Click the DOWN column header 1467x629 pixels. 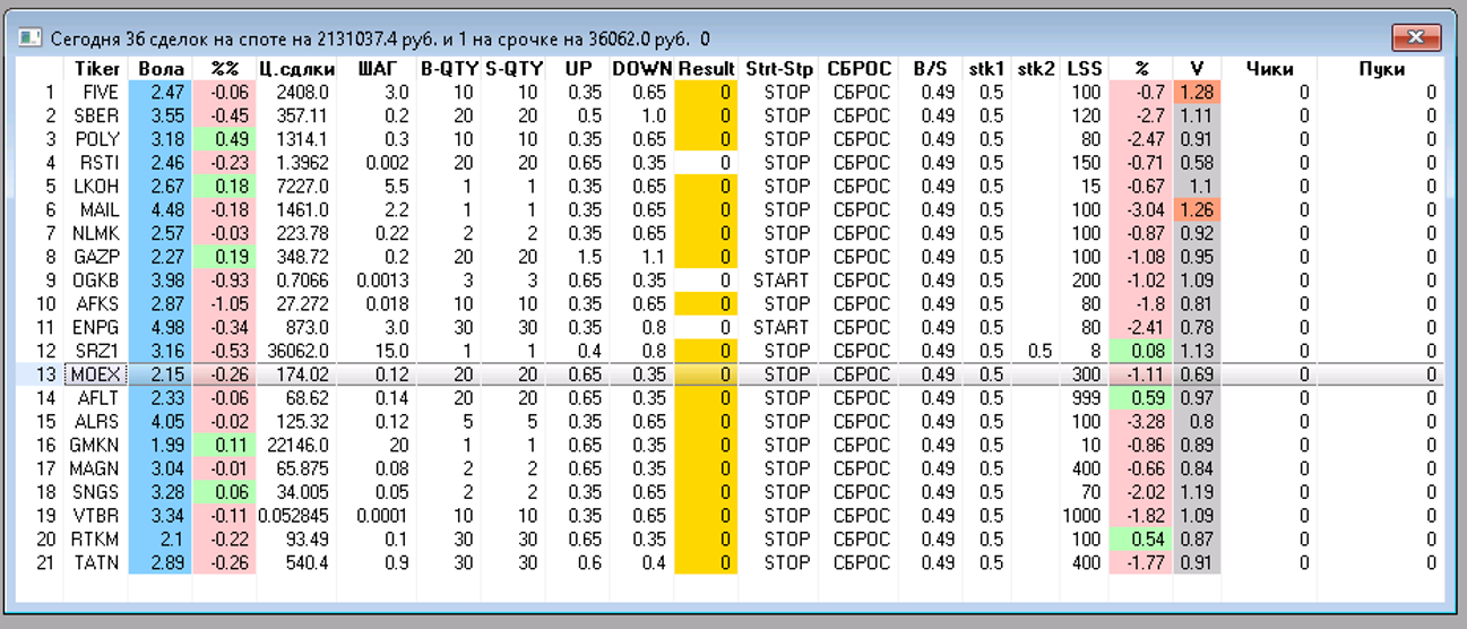[x=642, y=69]
